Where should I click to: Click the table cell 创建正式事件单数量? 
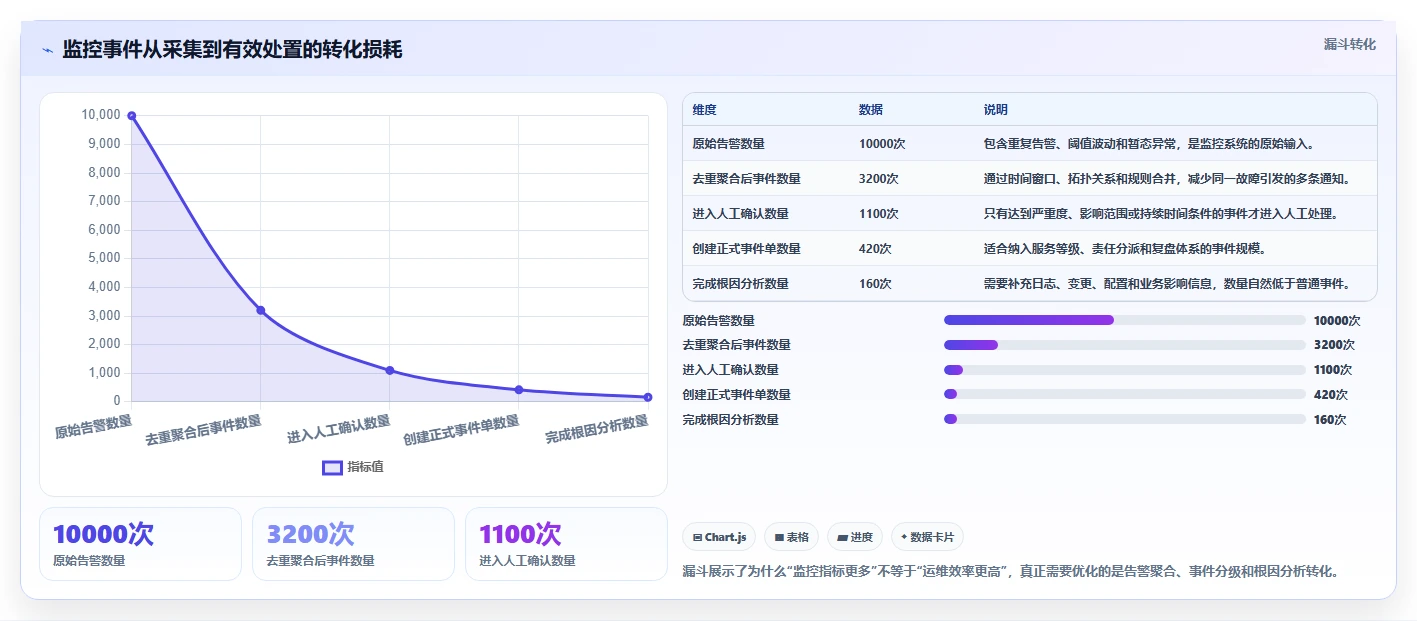point(746,249)
